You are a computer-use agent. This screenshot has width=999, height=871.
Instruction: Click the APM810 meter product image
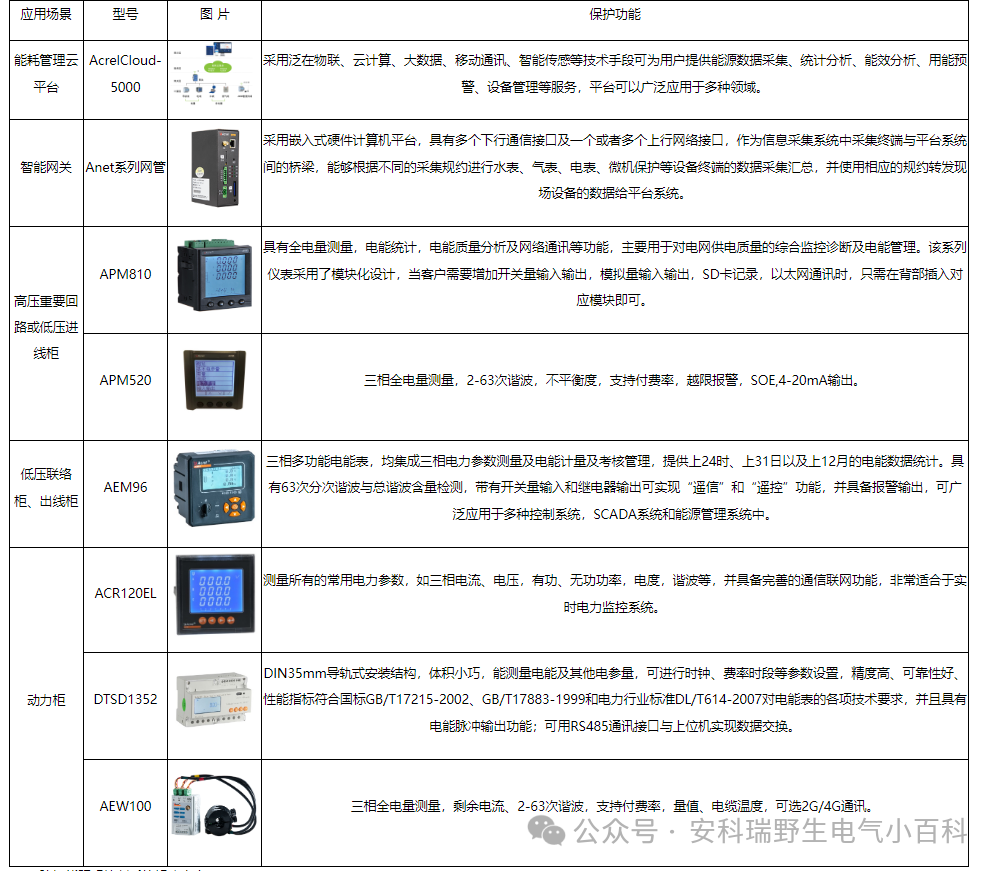tap(215, 275)
